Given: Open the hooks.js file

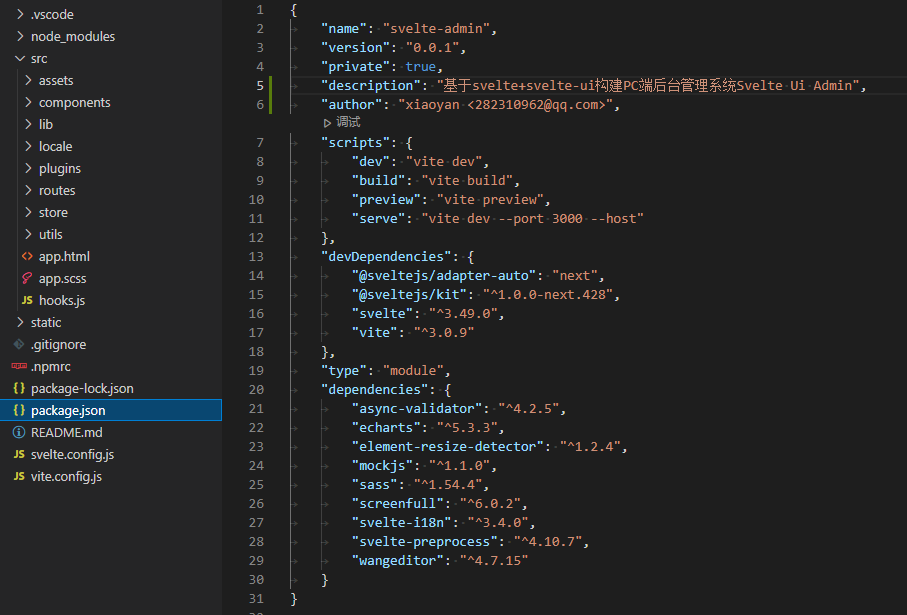Looking at the screenshot, I should 62,300.
